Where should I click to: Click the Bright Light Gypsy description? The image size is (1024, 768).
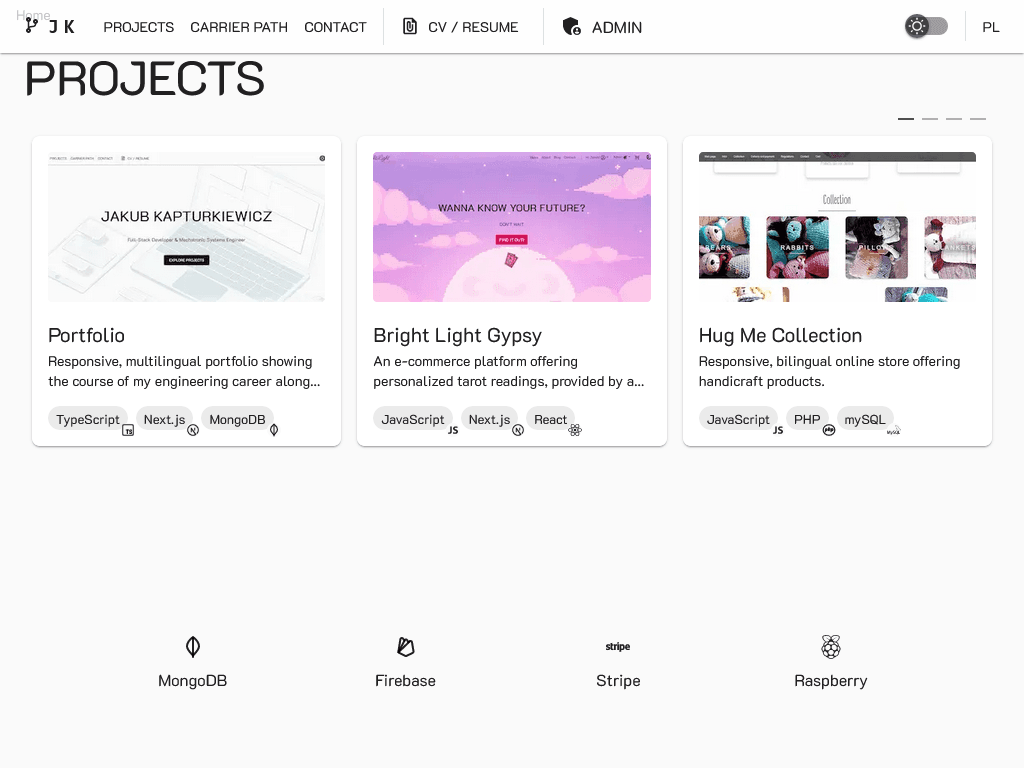pos(509,371)
